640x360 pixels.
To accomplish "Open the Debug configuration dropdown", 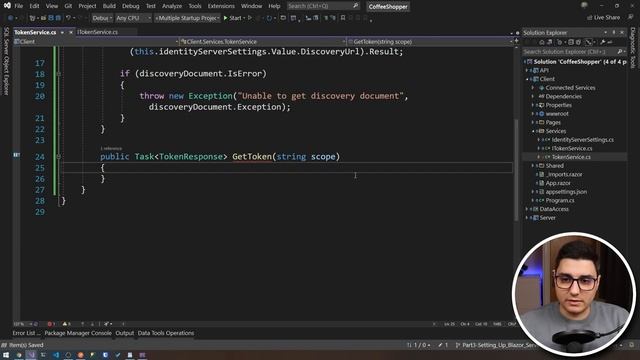I will coord(102,18).
